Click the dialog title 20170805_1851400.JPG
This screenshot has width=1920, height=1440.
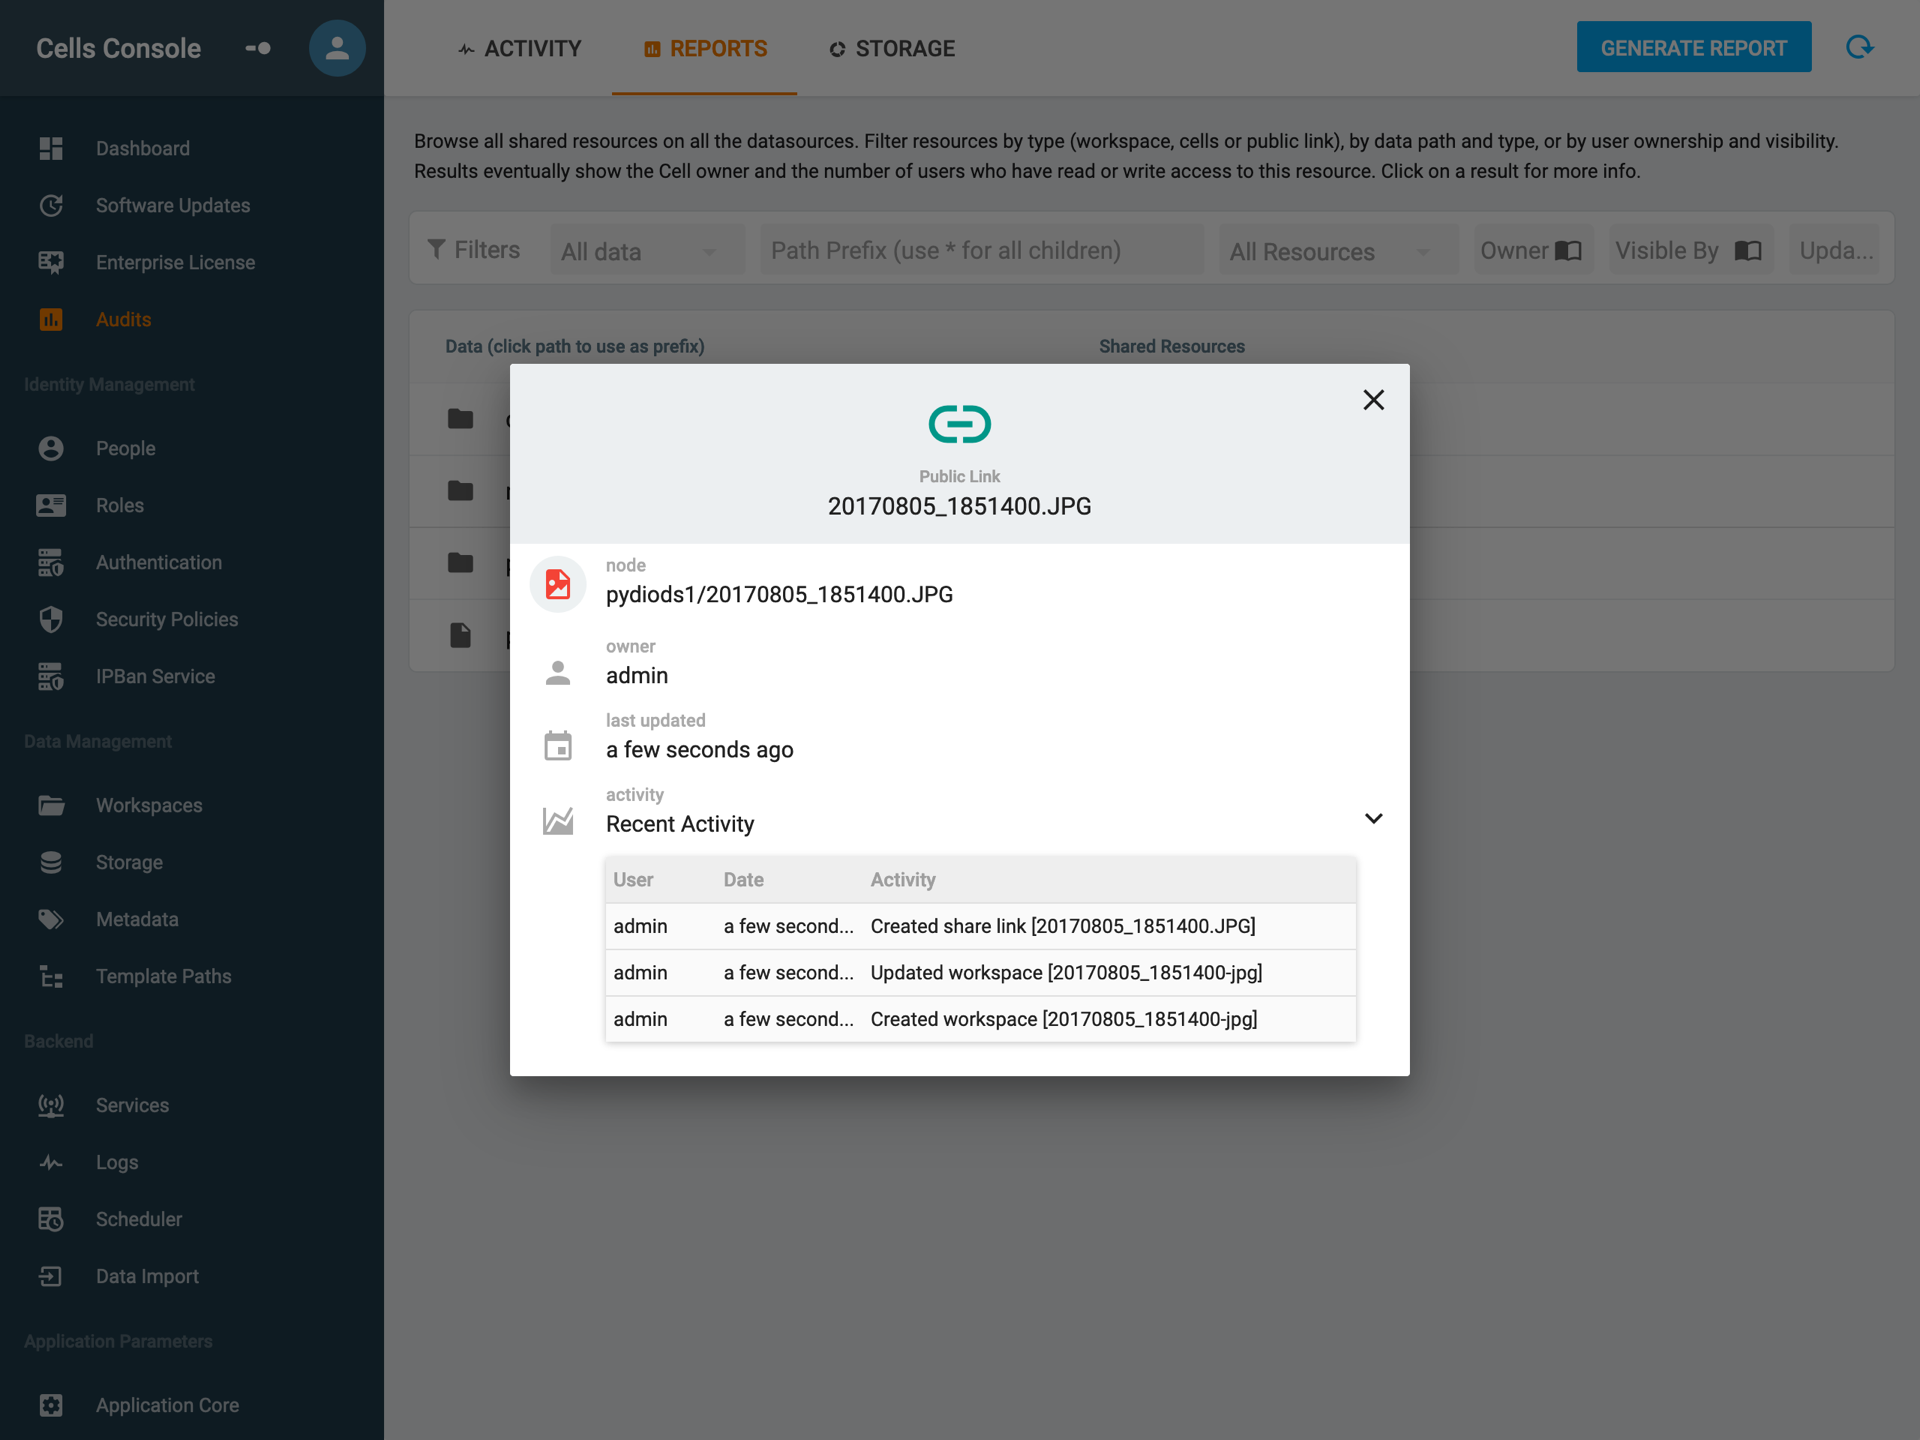pos(959,506)
